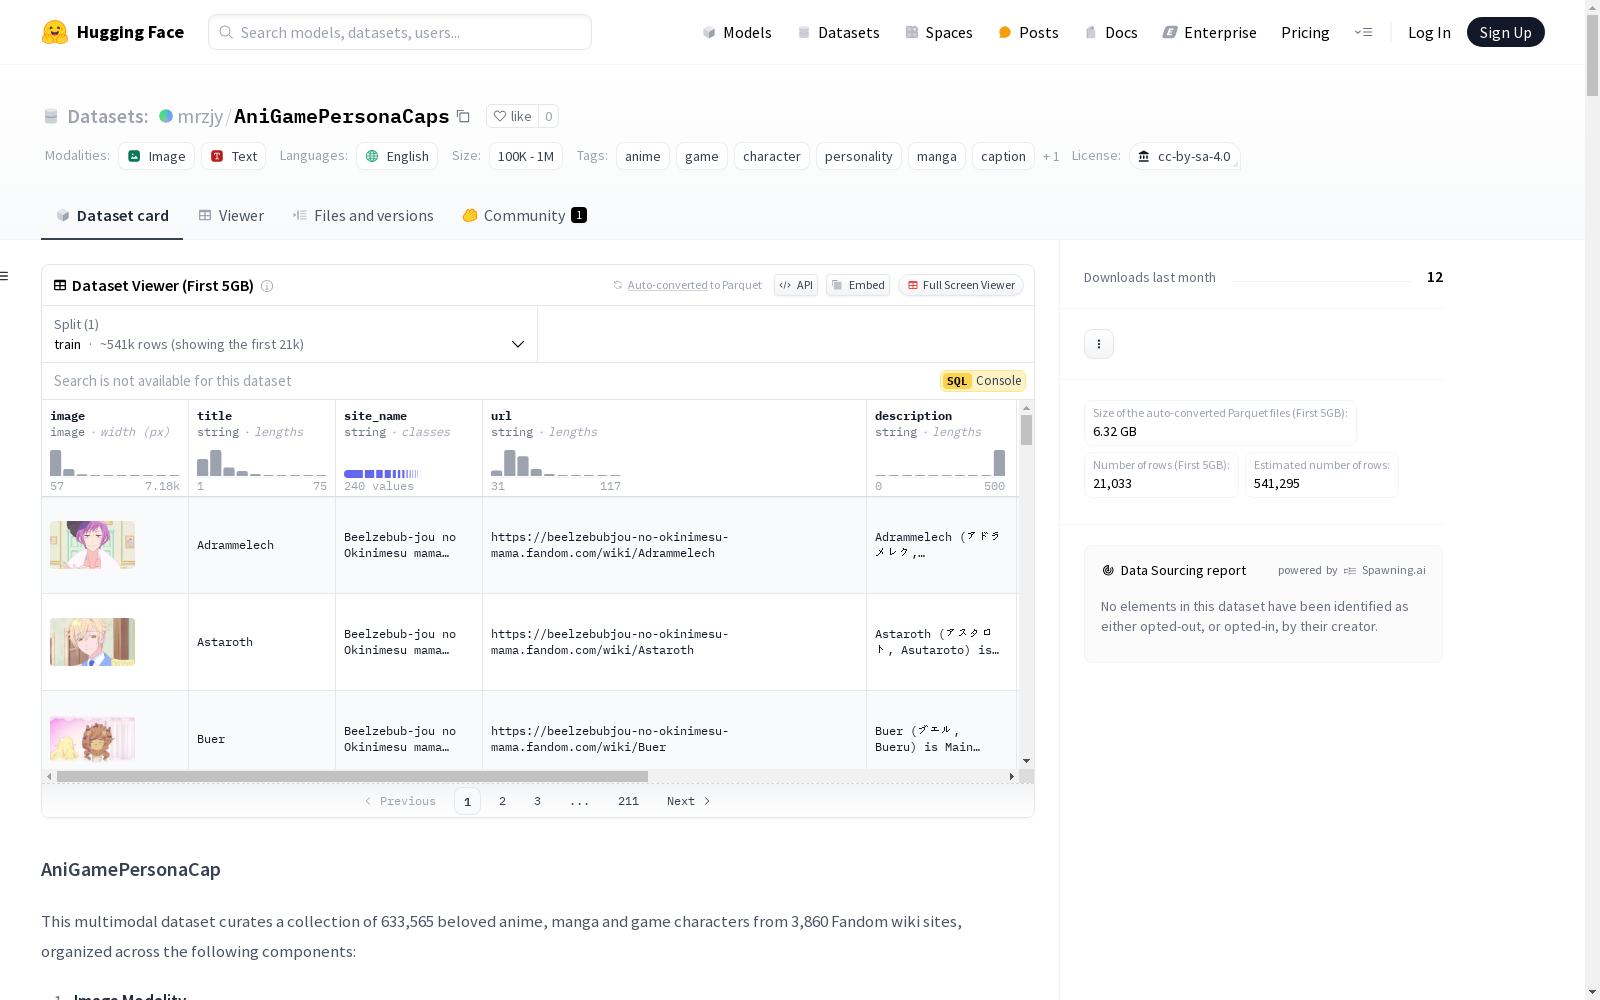This screenshot has height=1000, width=1600.
Task: Launch Full Screen Viewer
Action: (961, 285)
